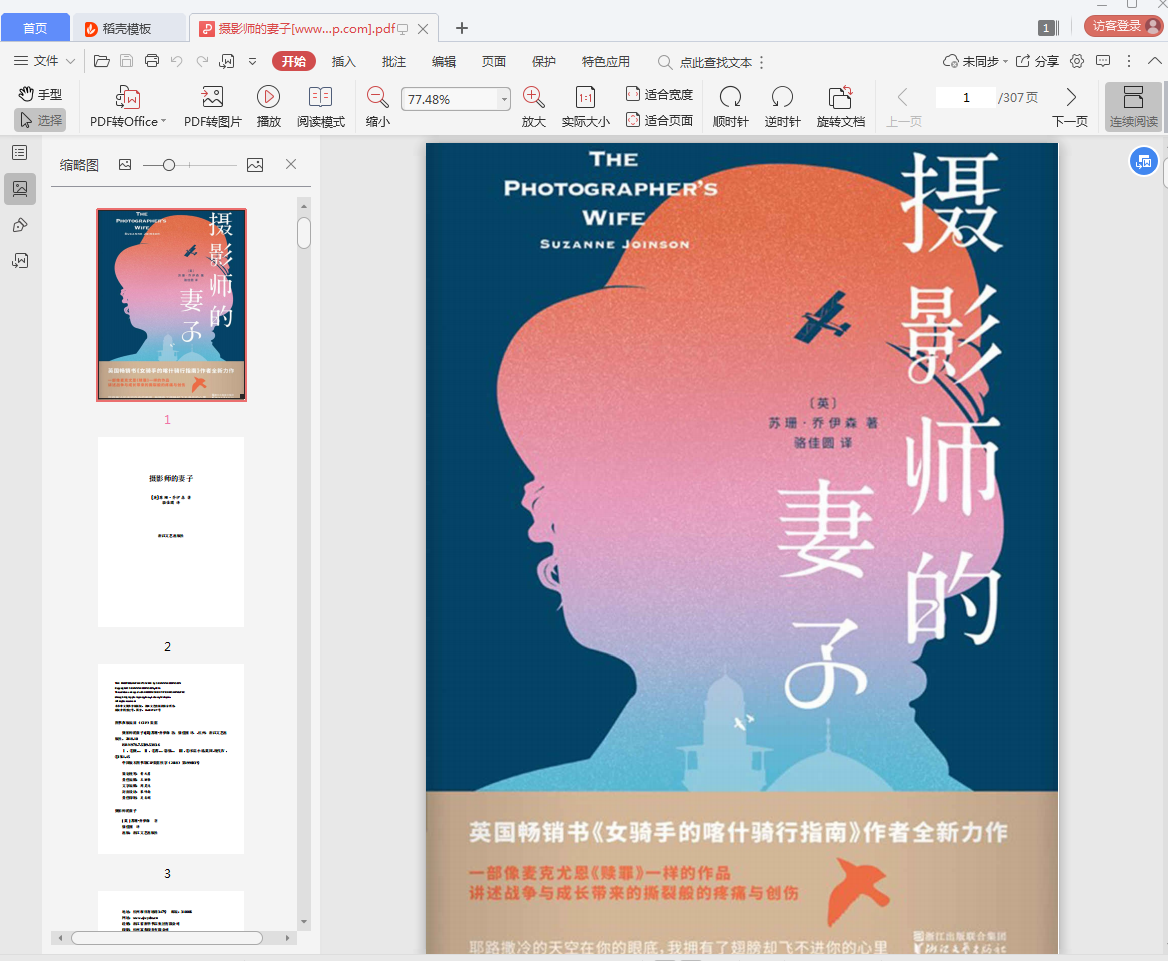Open zoom percentage dropdown
Viewport: 1168px width, 961px height.
click(504, 99)
